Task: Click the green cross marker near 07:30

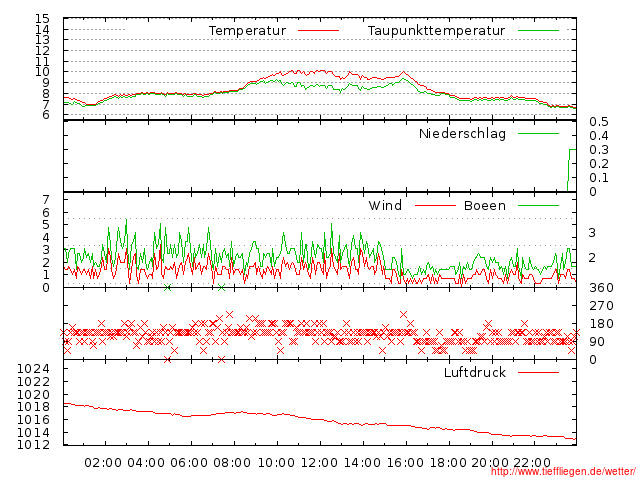Action: (x=221, y=288)
